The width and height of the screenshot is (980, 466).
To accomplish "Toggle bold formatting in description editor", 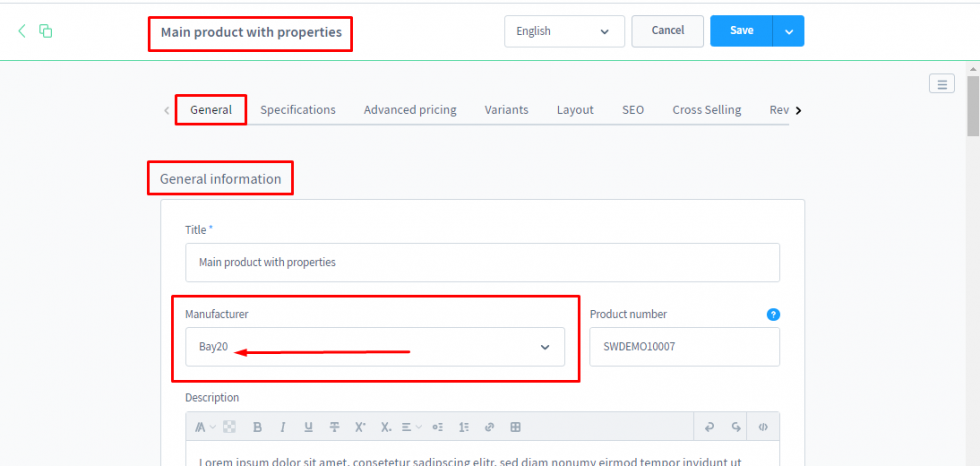I will (x=257, y=427).
